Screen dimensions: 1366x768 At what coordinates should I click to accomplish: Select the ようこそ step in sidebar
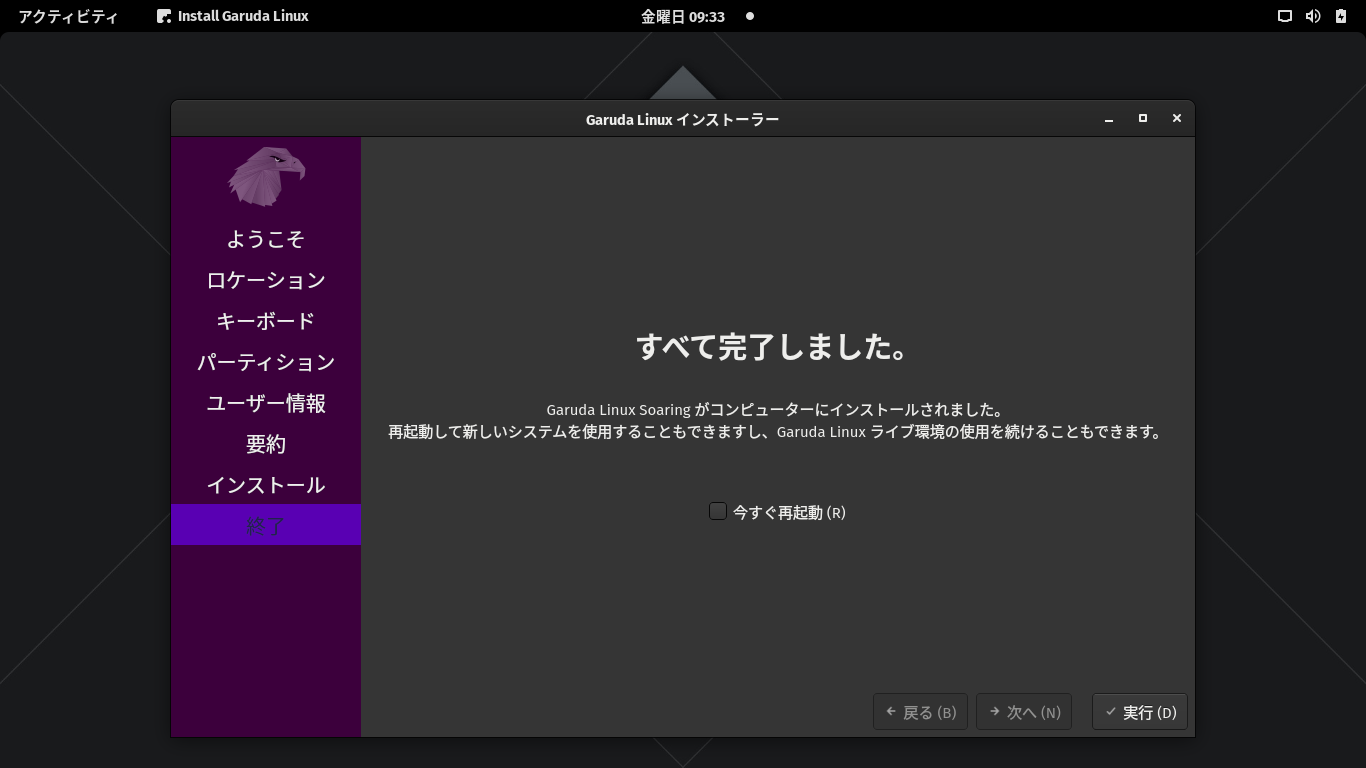[266, 239]
